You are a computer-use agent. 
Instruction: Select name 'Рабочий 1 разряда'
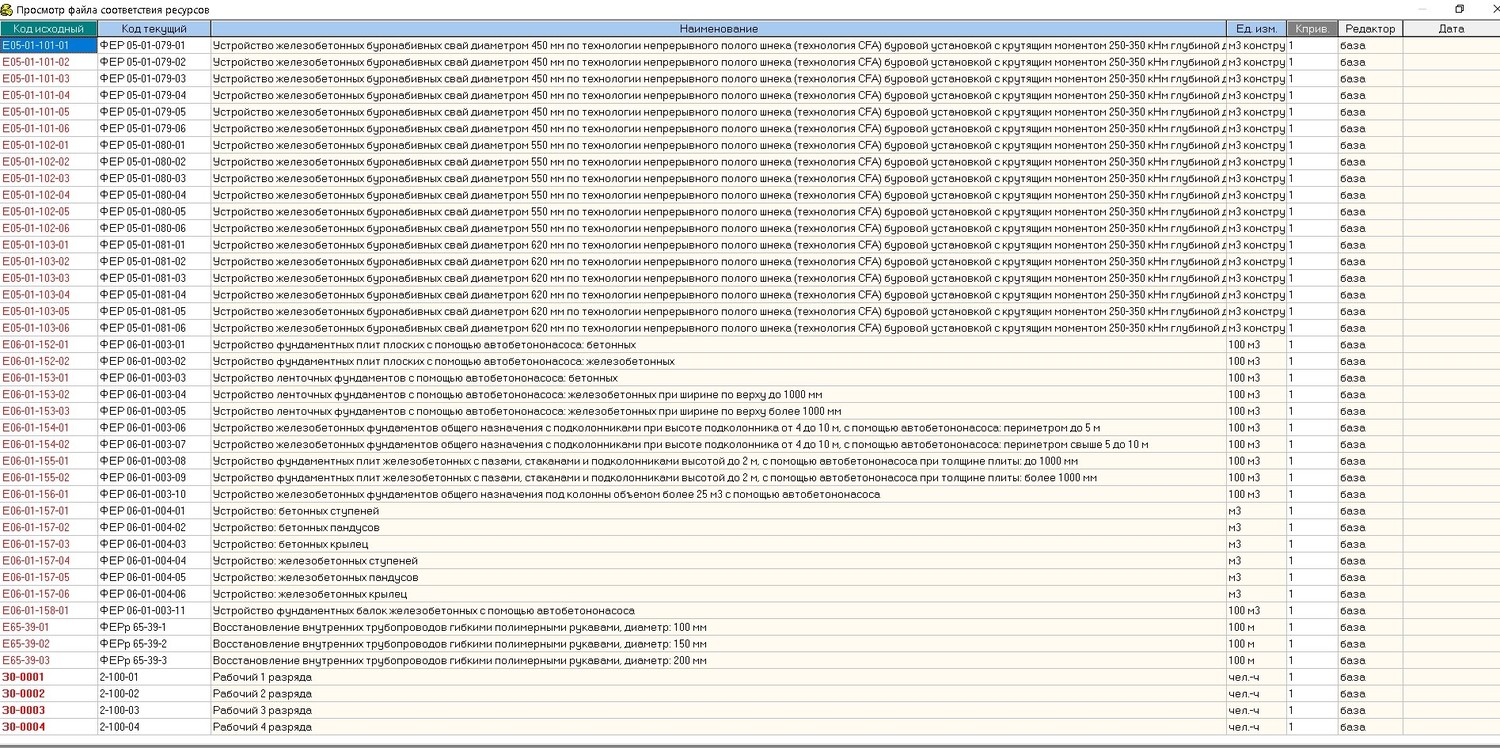[x=718, y=677]
